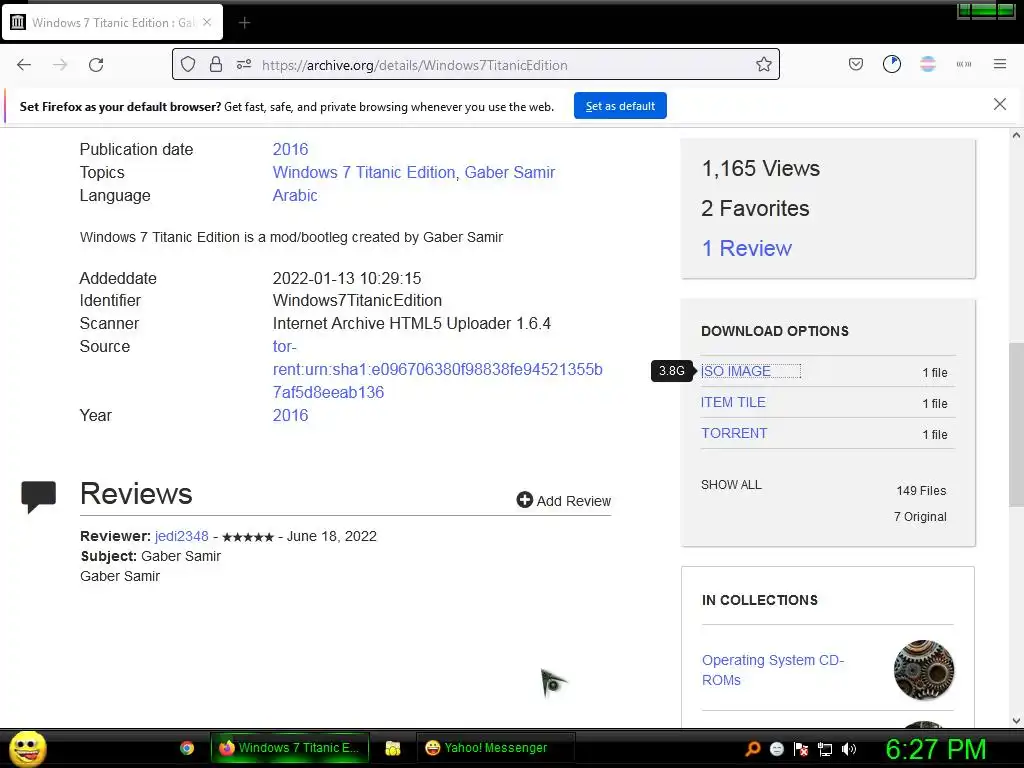Go back to the previous page
Screen dimensions: 1024x768
click(x=24, y=65)
